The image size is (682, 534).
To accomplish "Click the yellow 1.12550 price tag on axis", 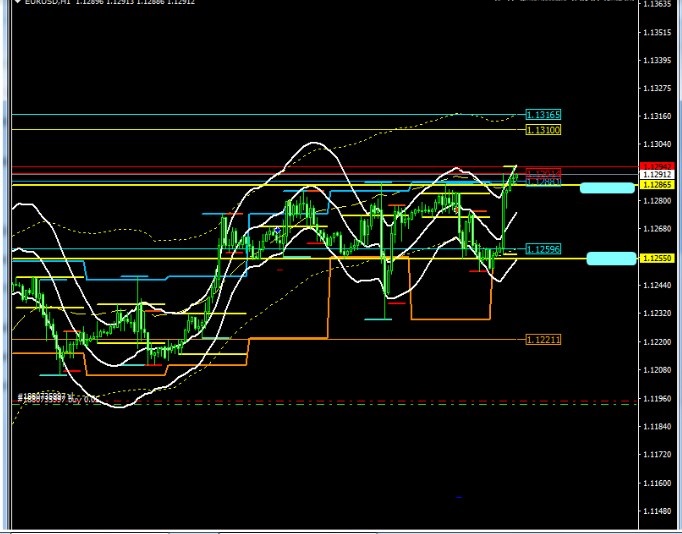I will (656, 258).
